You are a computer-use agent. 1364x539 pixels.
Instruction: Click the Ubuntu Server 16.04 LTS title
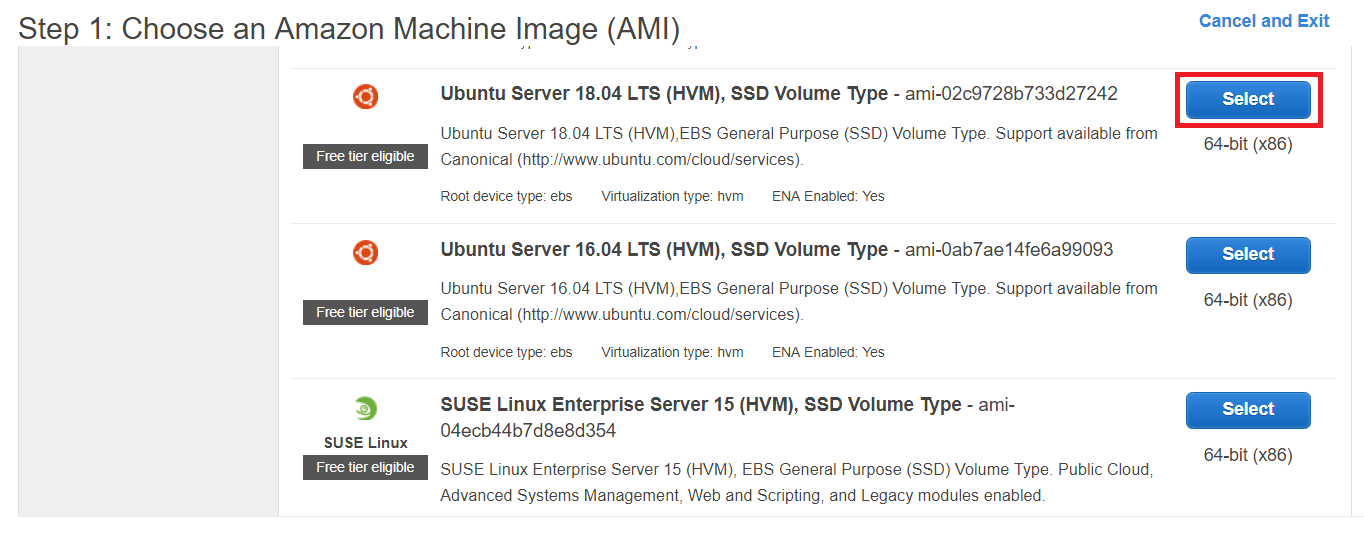[x=664, y=249]
